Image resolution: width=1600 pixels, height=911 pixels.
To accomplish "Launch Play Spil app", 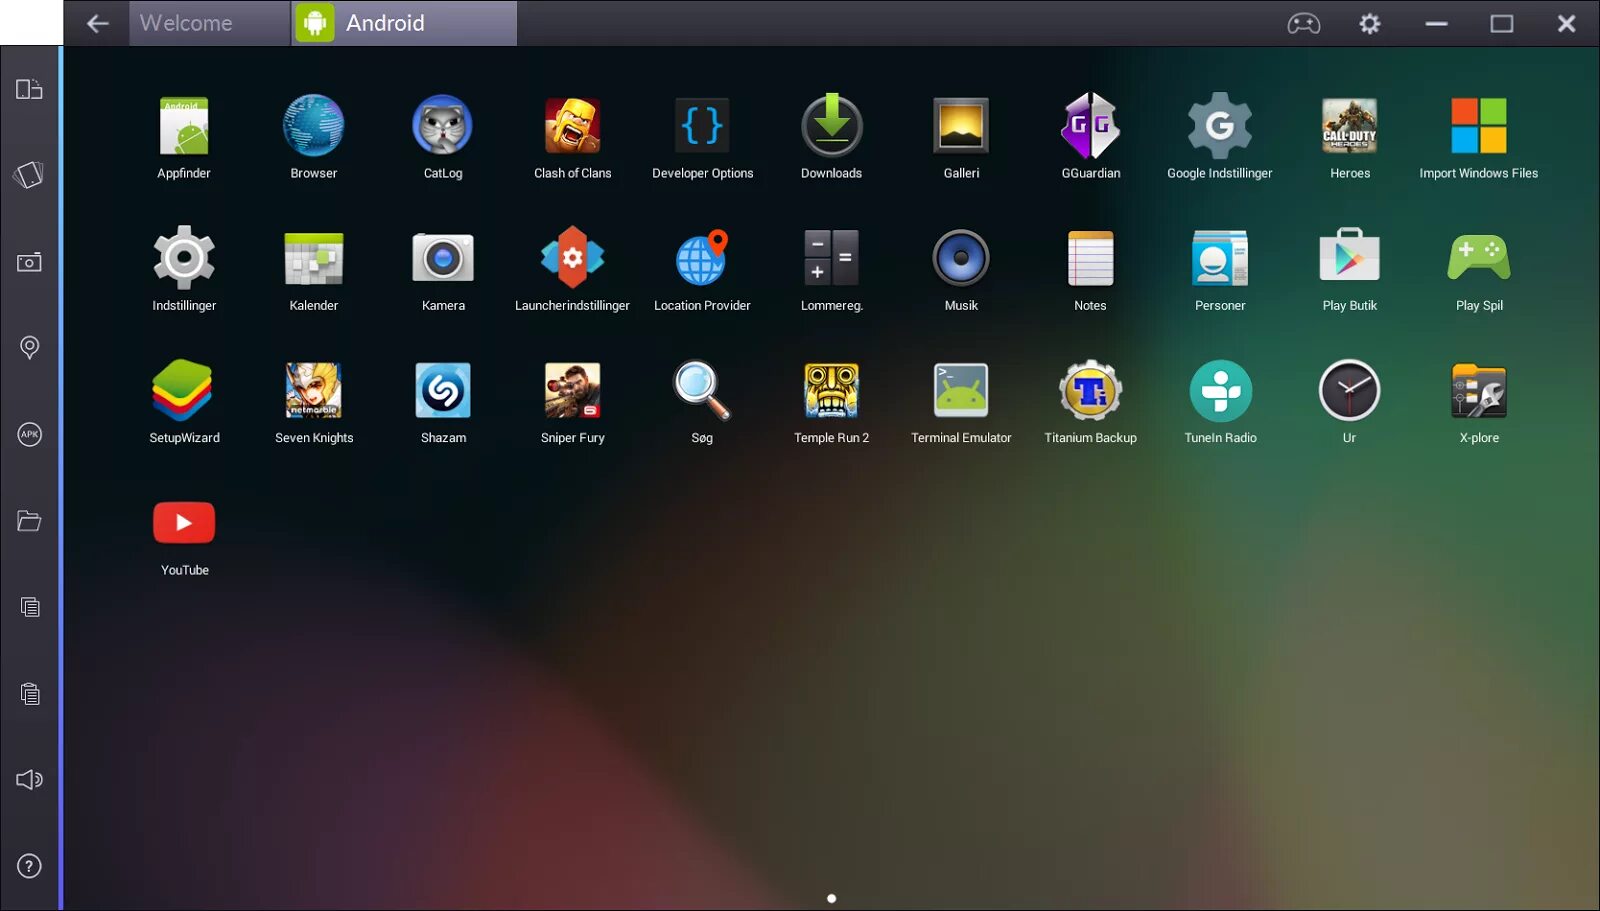I will [x=1479, y=258].
